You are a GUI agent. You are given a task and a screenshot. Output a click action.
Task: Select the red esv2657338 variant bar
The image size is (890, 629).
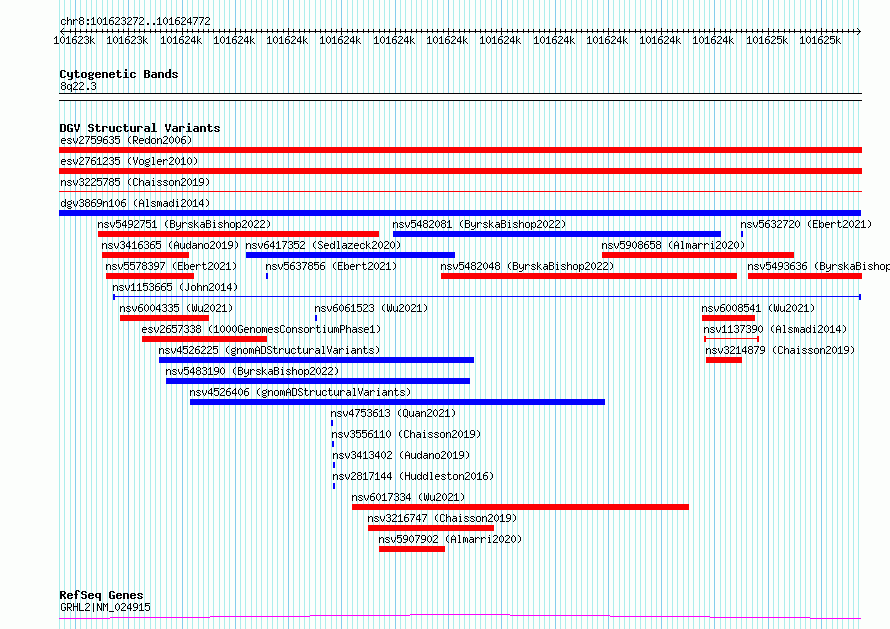pyautogui.click(x=204, y=339)
